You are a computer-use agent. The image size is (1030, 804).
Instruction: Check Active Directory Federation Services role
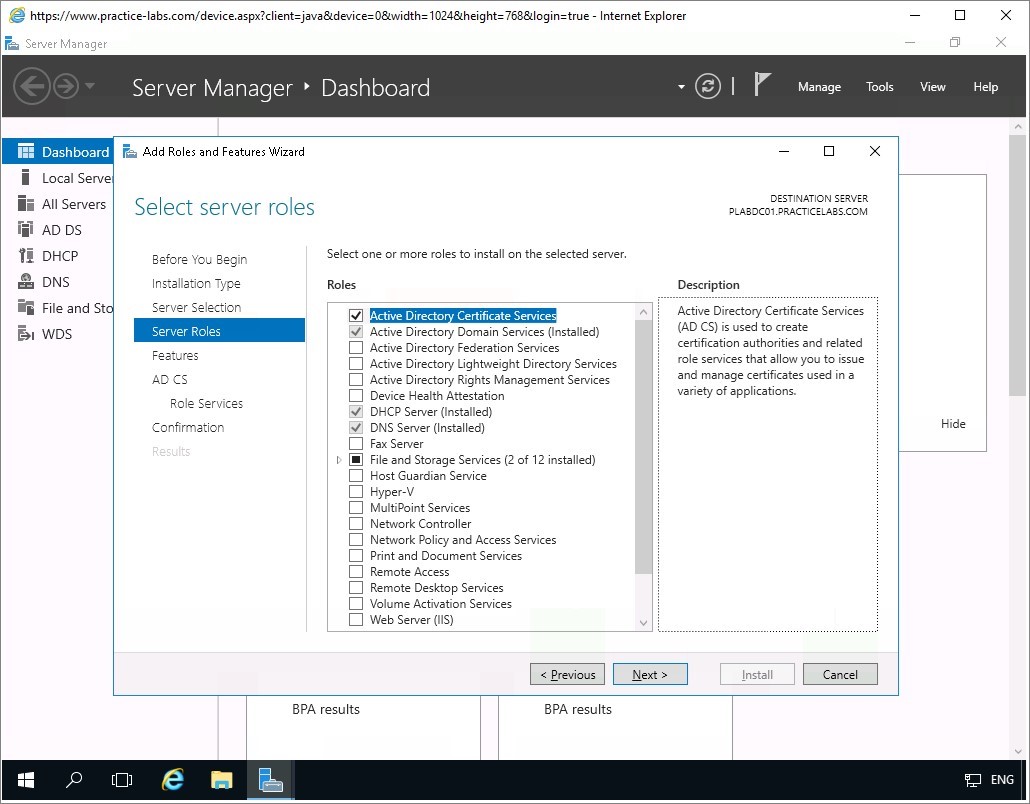[x=356, y=347]
